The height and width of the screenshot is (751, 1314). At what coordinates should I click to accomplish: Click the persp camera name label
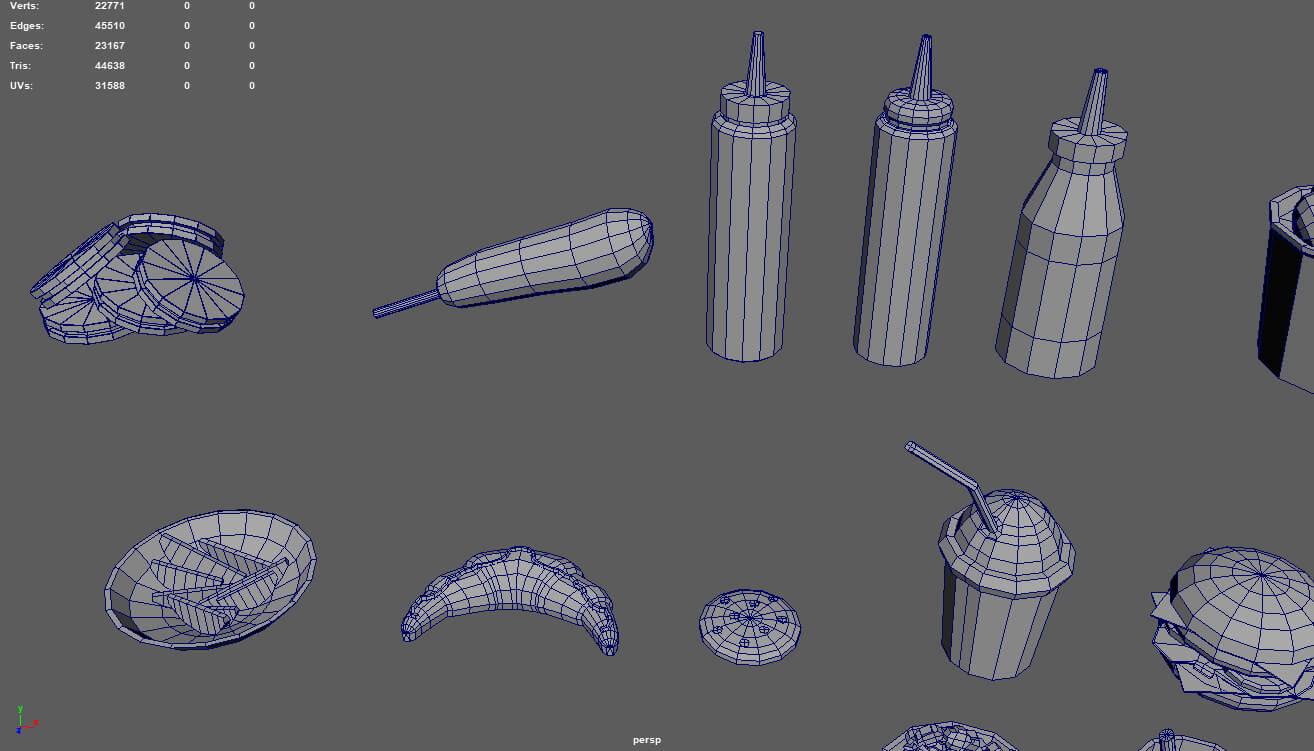click(x=647, y=740)
